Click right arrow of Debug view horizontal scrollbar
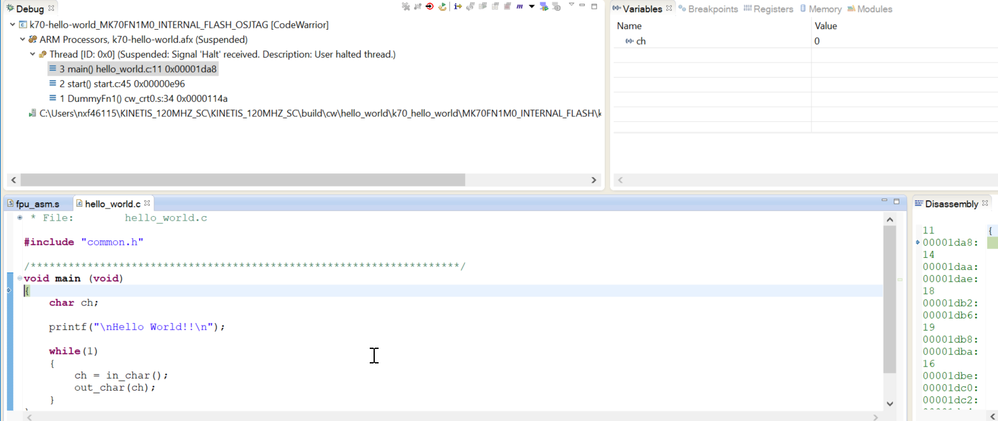This screenshot has width=998, height=421. 594,180
